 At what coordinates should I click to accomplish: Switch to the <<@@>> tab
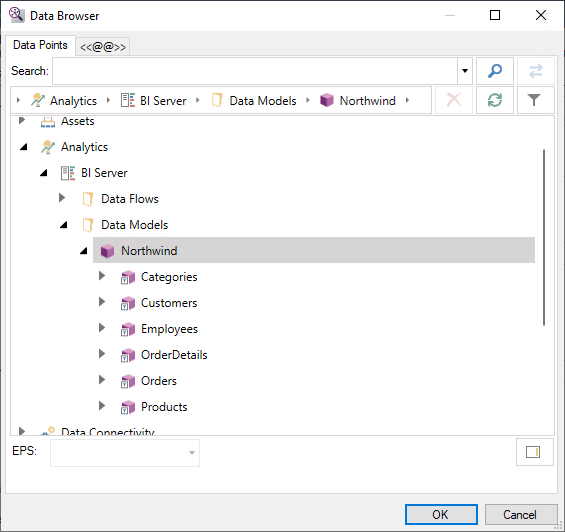click(103, 47)
